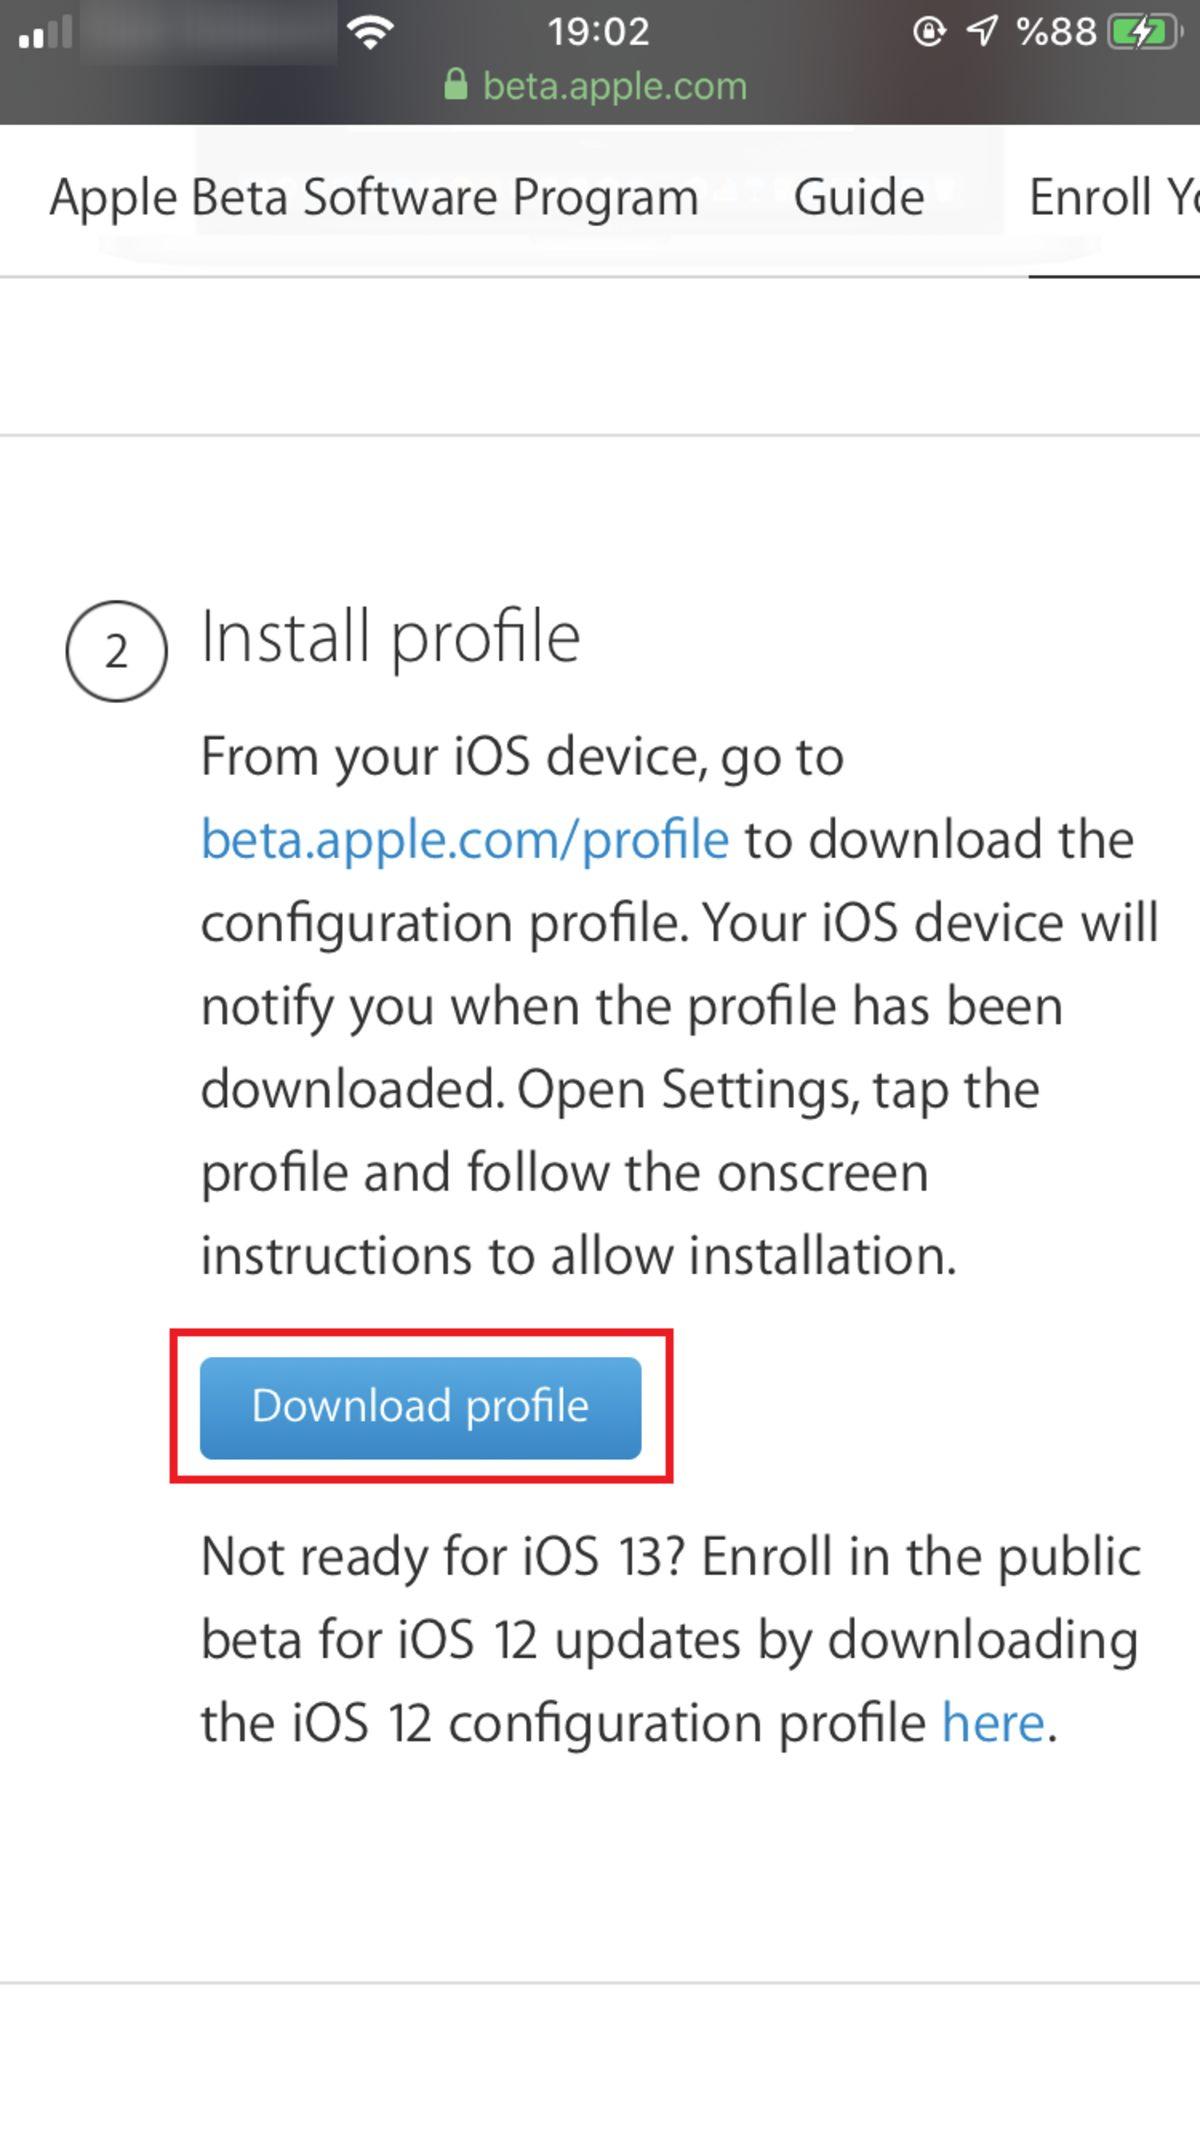Tap the step 2 circle indicator
Image resolution: width=1200 pixels, height=2135 pixels.
tap(117, 652)
